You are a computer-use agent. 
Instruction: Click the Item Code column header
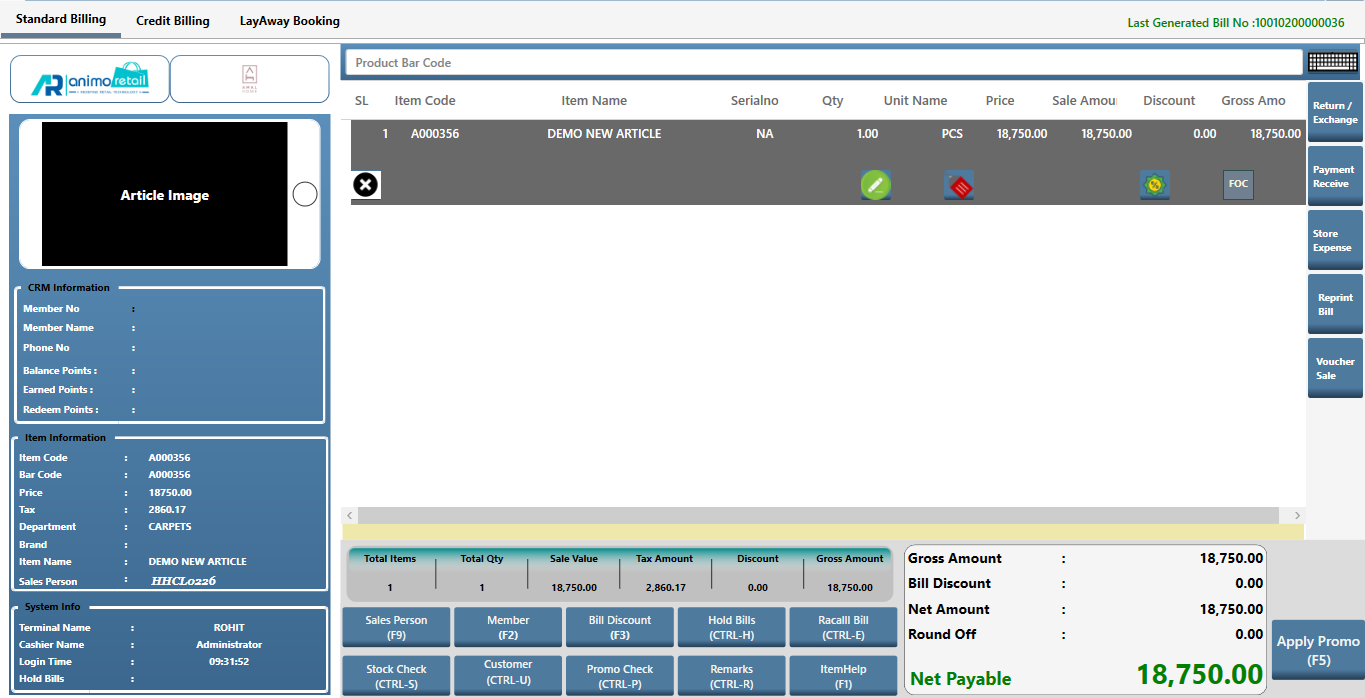(x=425, y=101)
